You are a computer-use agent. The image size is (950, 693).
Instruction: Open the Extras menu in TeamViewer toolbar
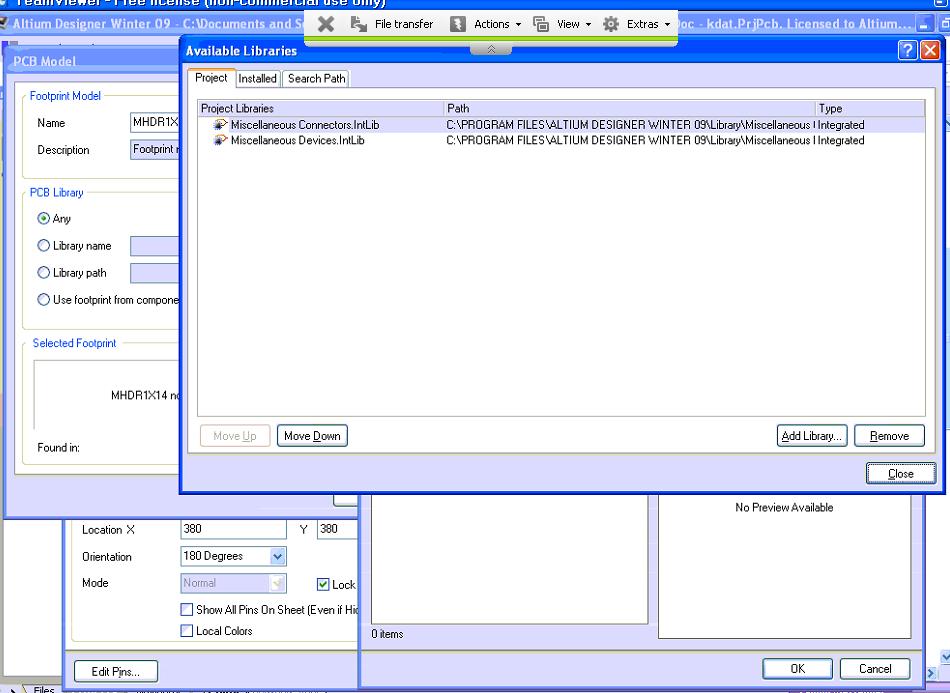[x=637, y=24]
